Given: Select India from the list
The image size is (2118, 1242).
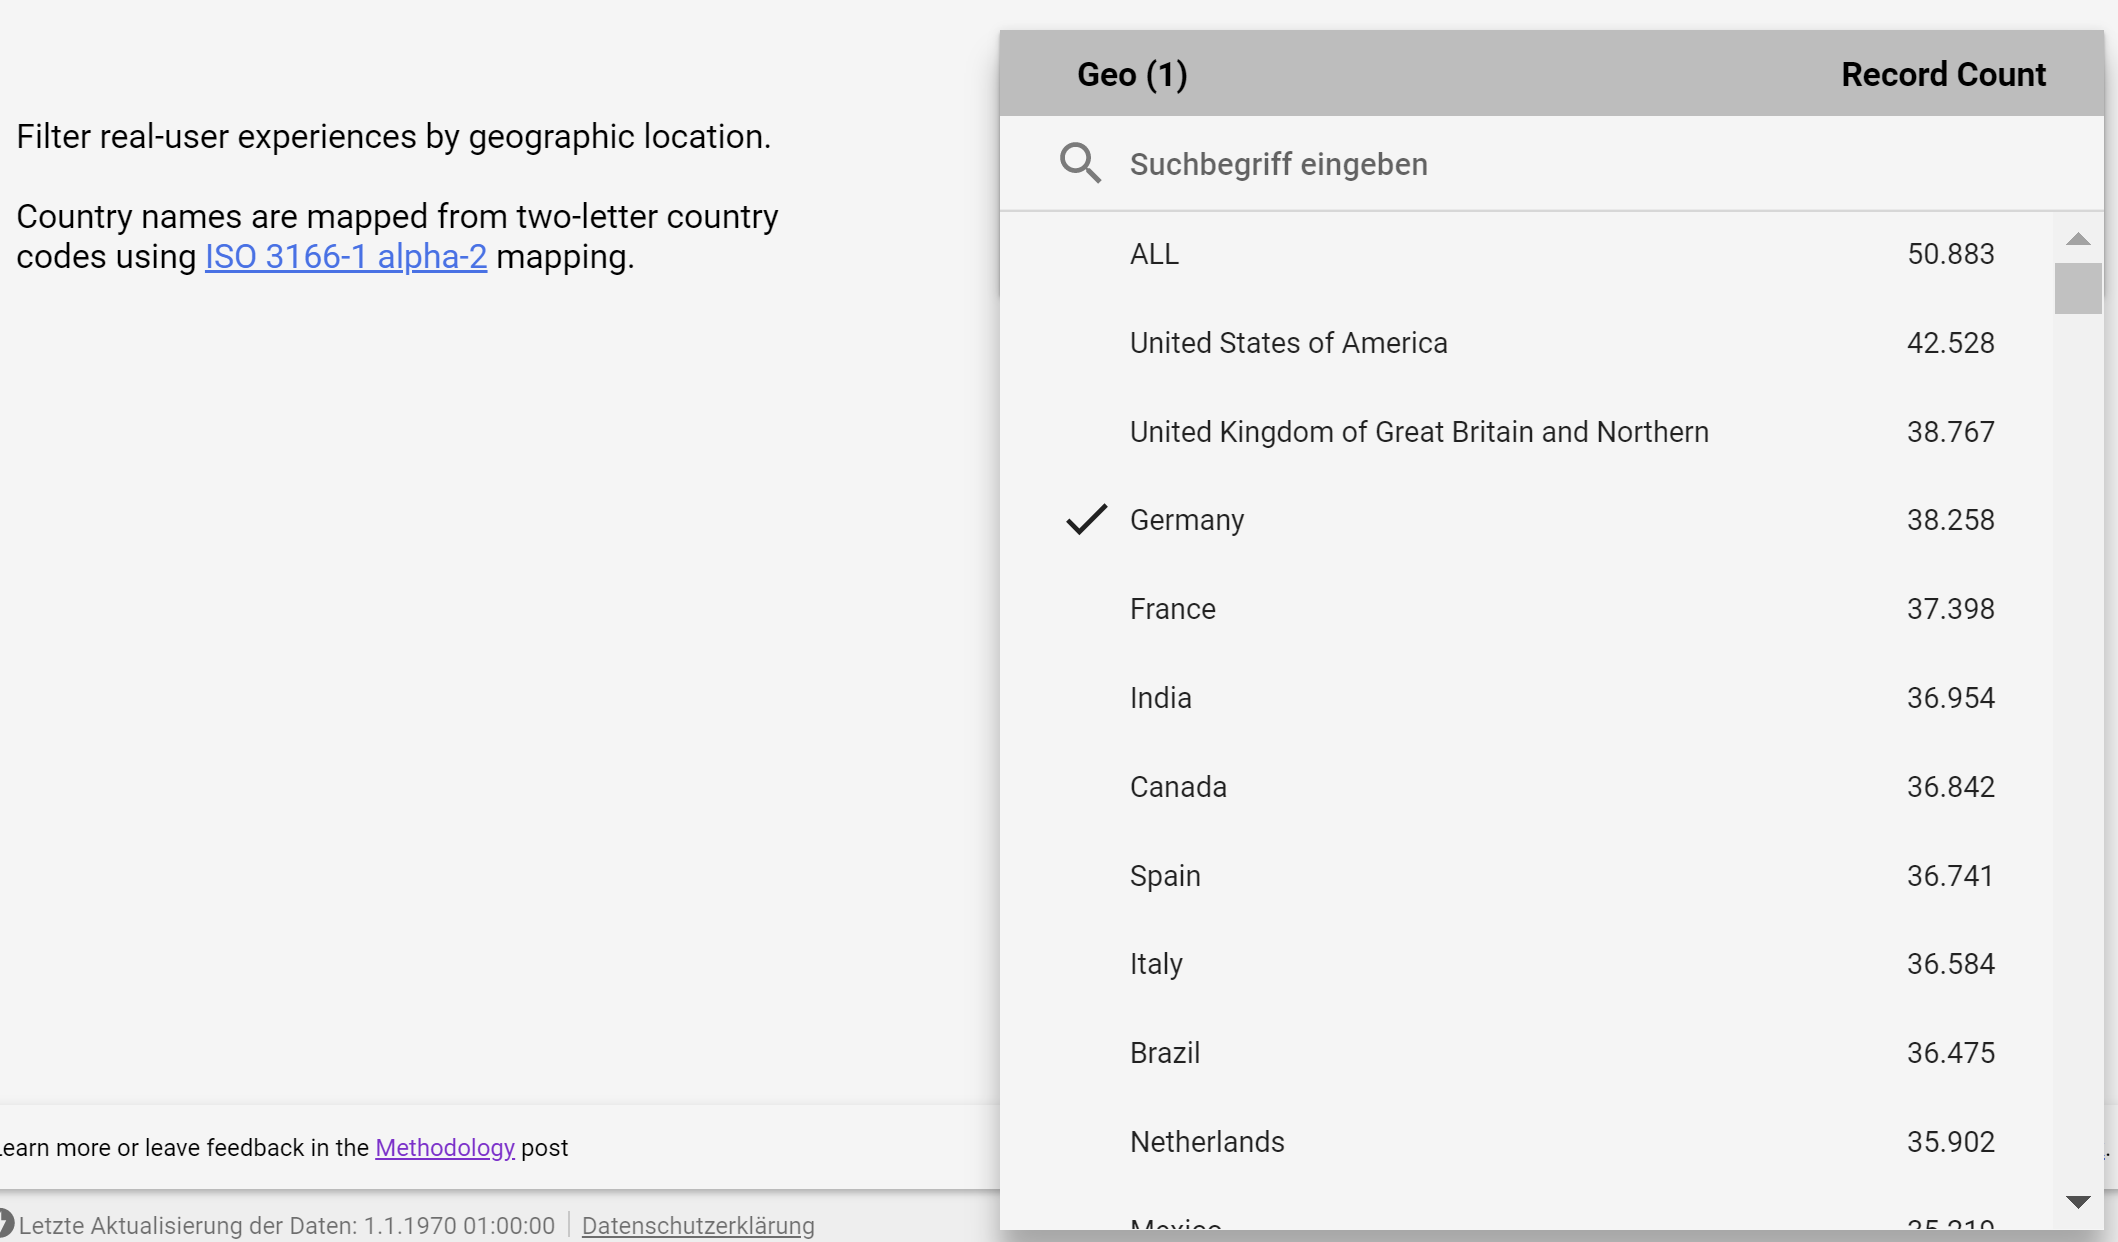Looking at the screenshot, I should [1160, 698].
